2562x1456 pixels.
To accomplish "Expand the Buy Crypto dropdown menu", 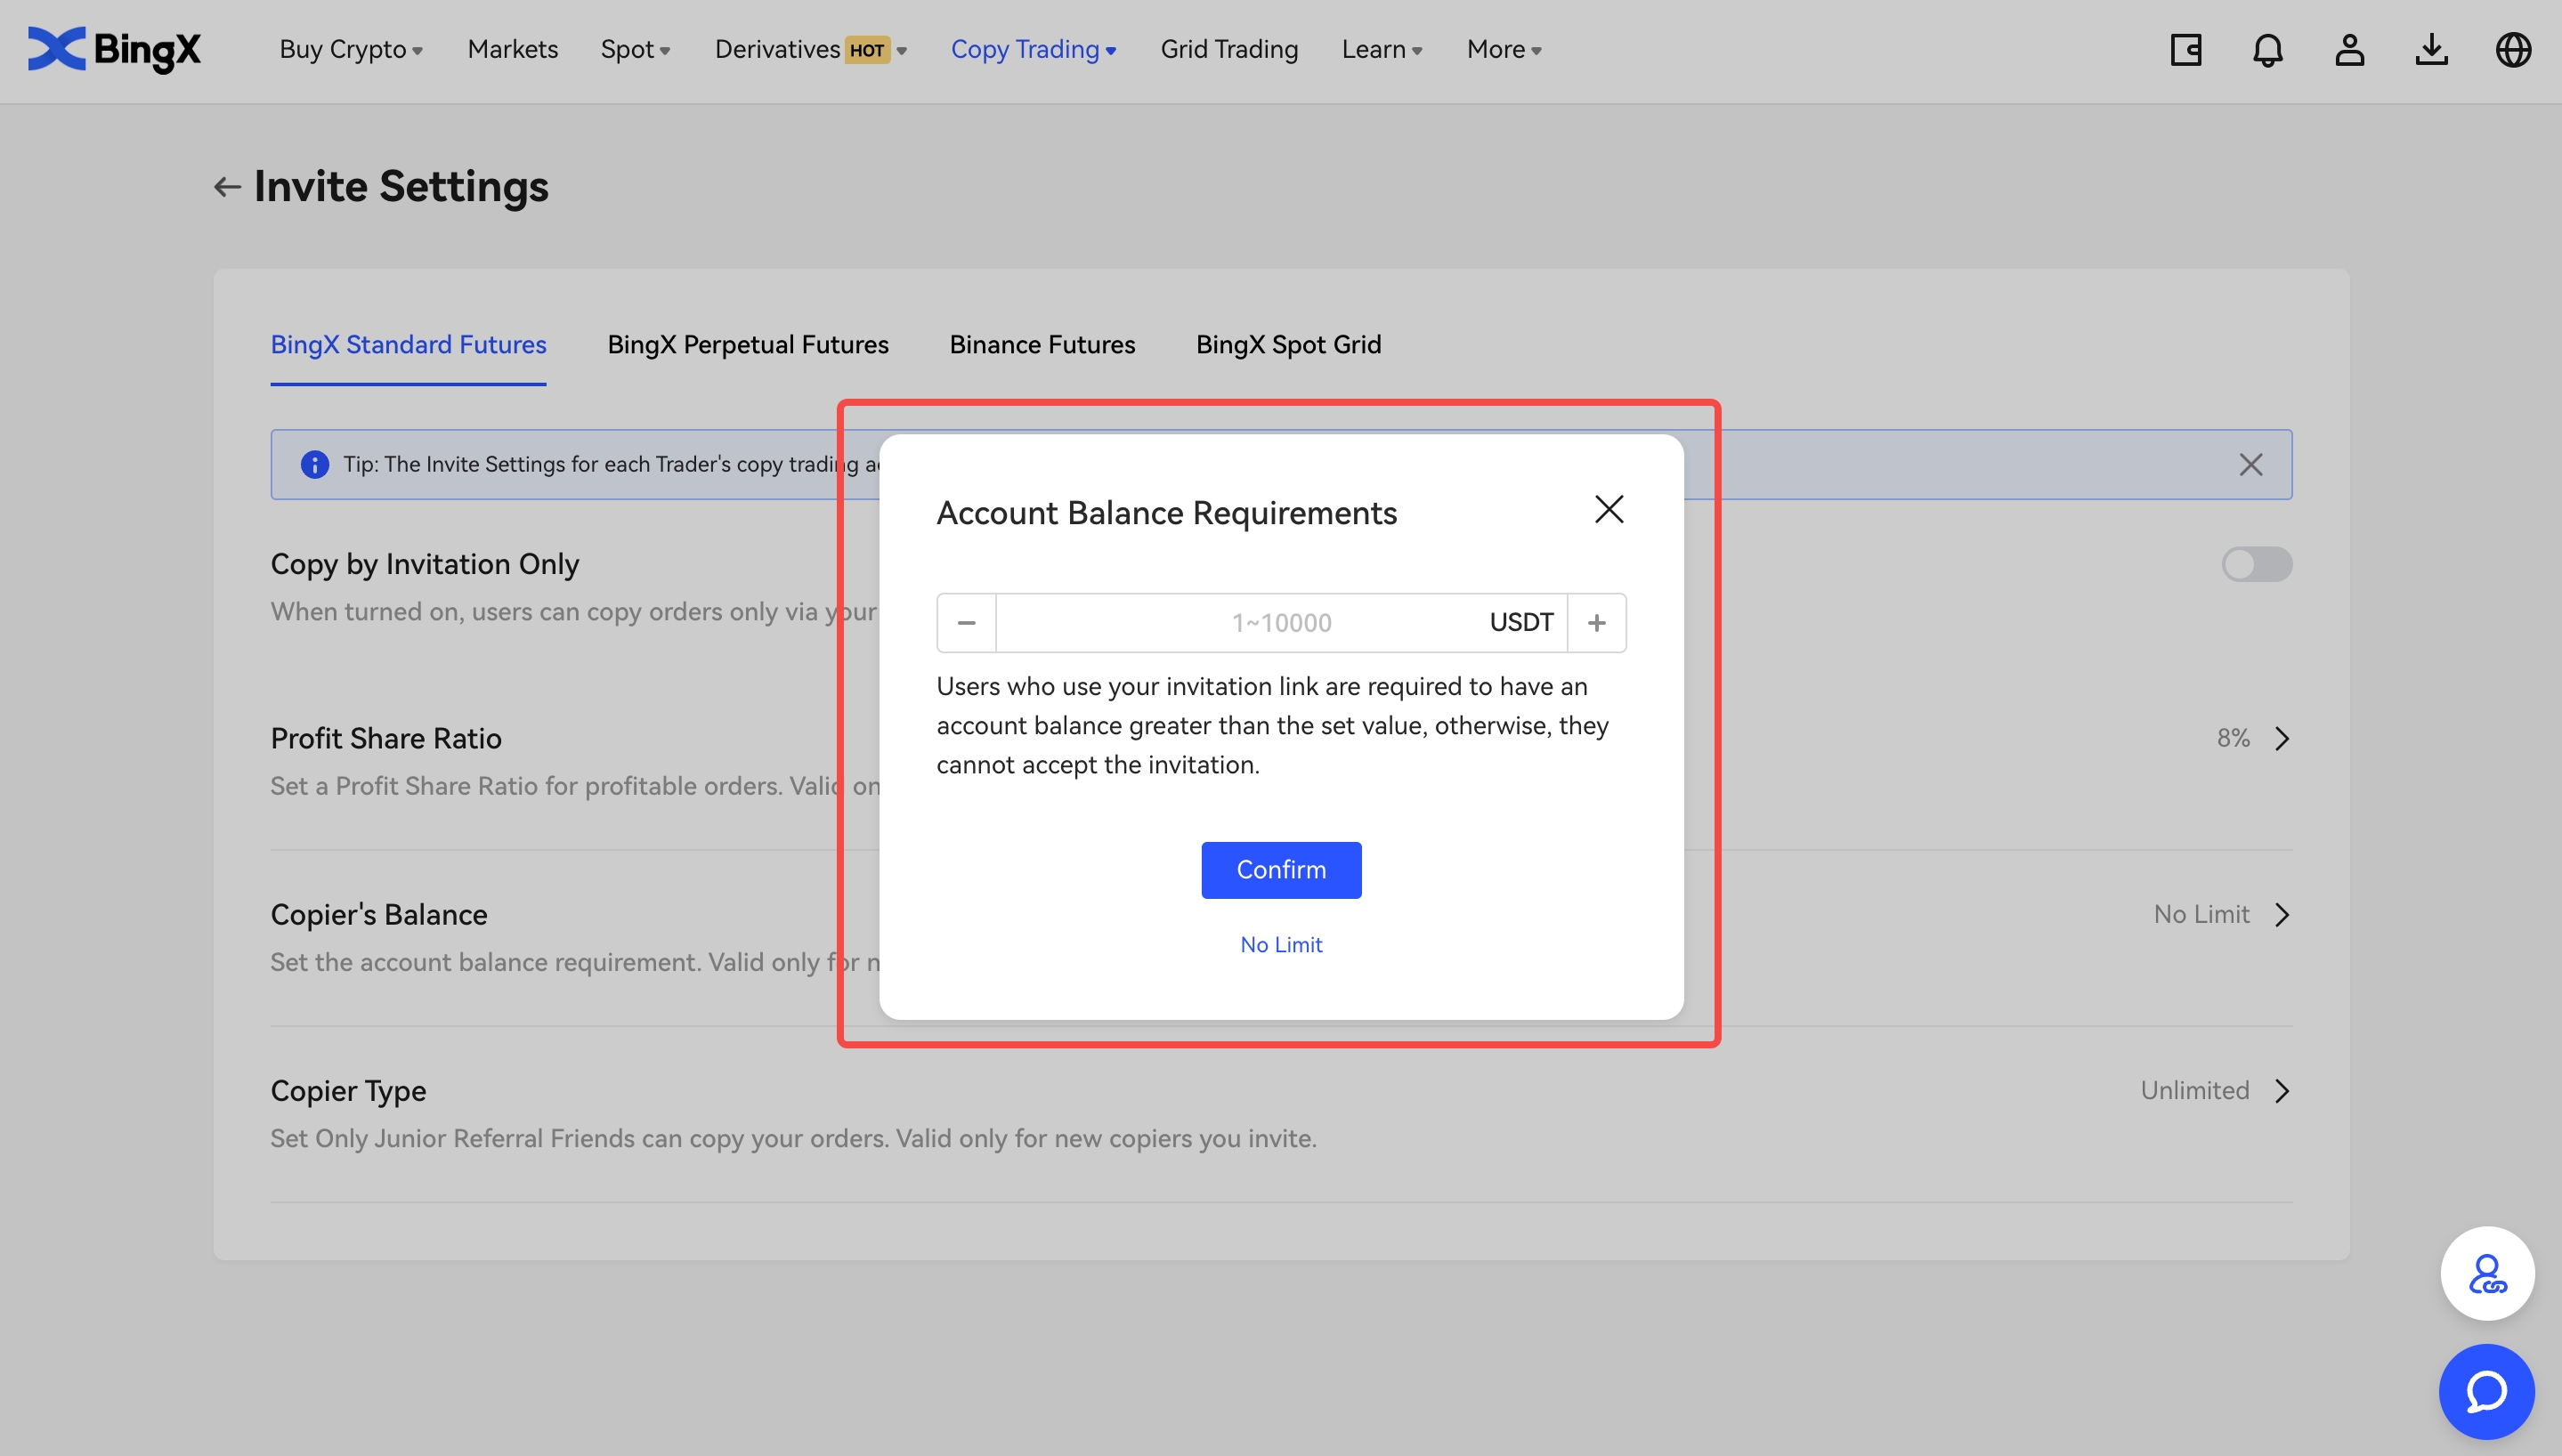I will click(351, 49).
